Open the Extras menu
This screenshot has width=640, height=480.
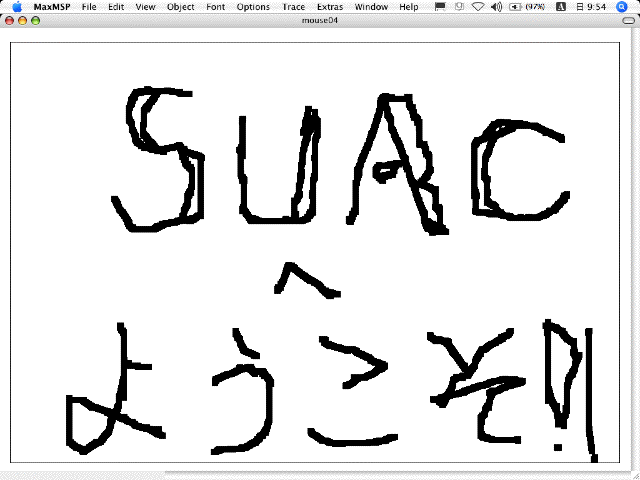point(330,7)
